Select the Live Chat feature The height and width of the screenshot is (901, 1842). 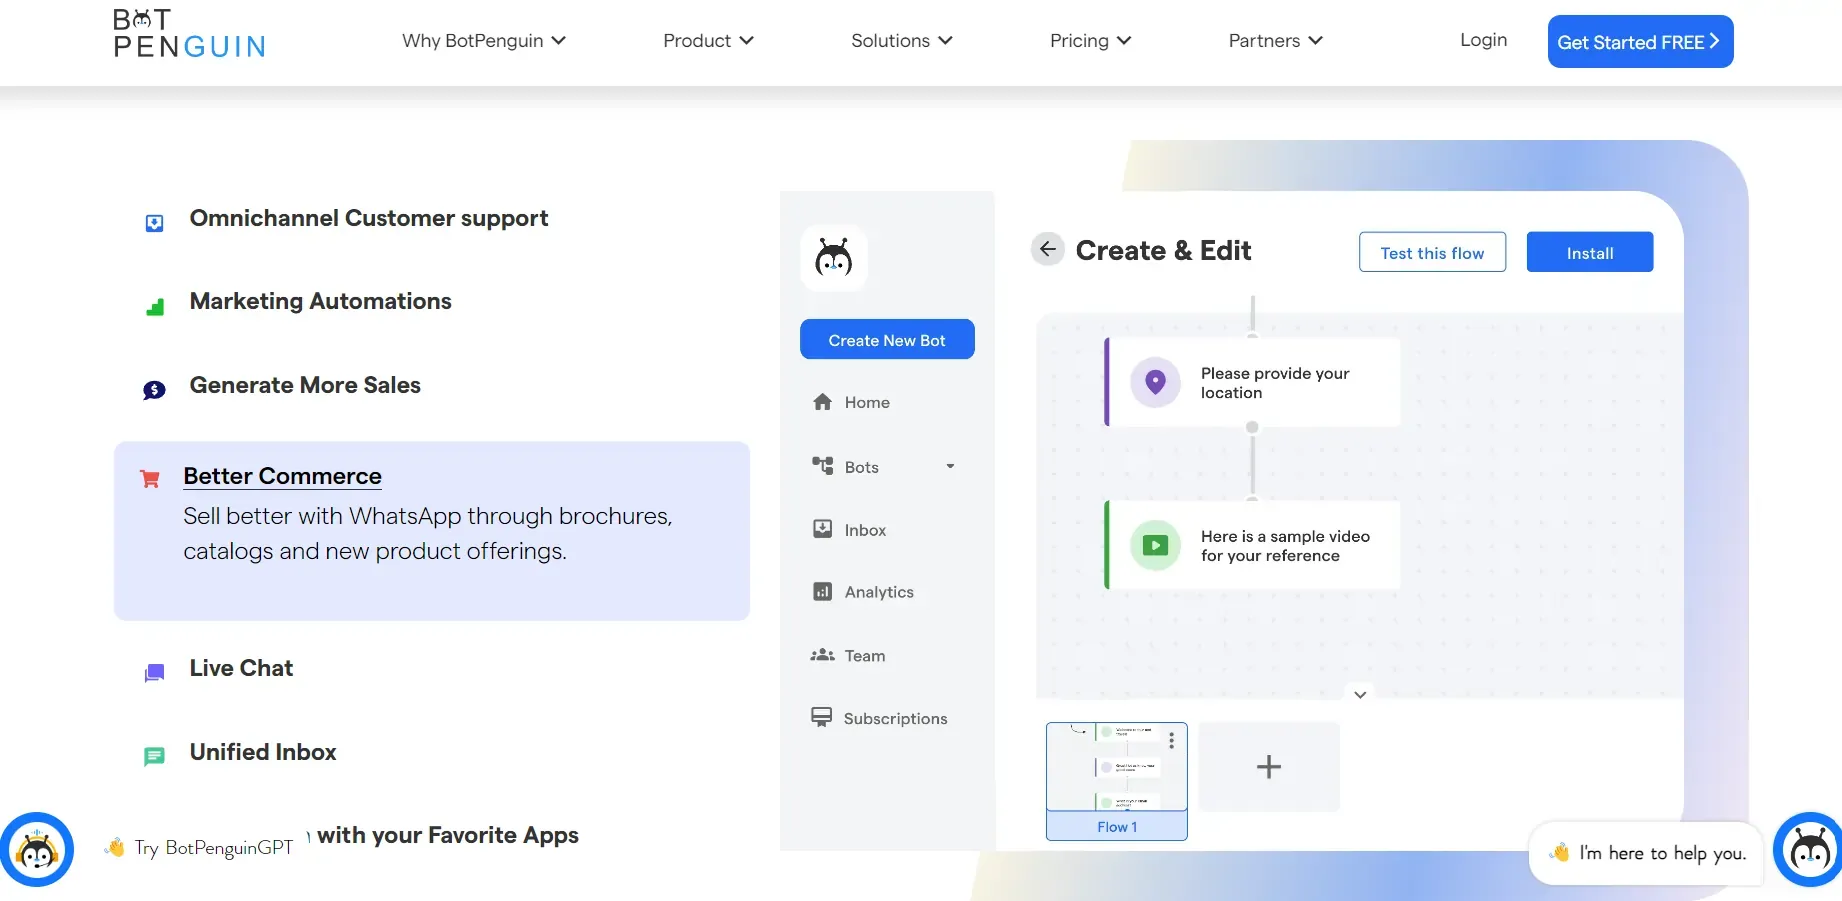click(x=241, y=668)
